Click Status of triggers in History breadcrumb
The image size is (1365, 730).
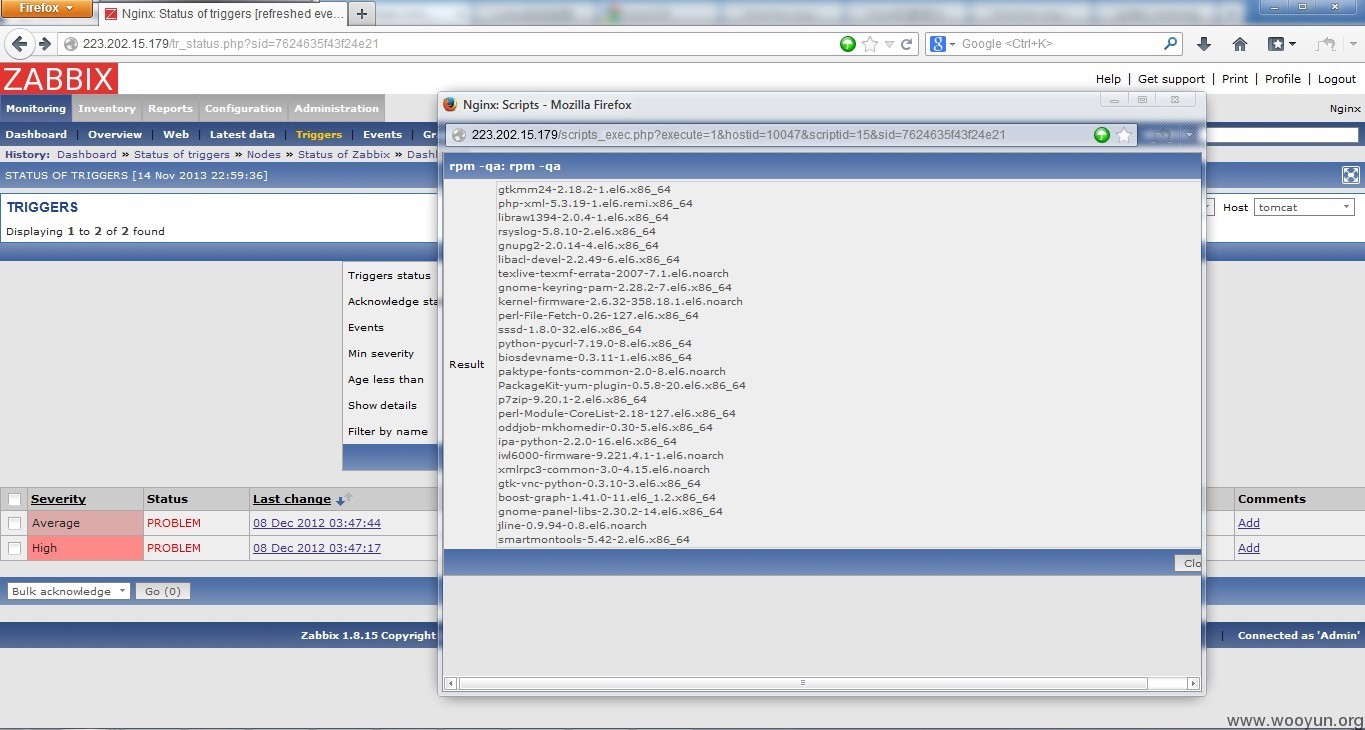coord(182,155)
